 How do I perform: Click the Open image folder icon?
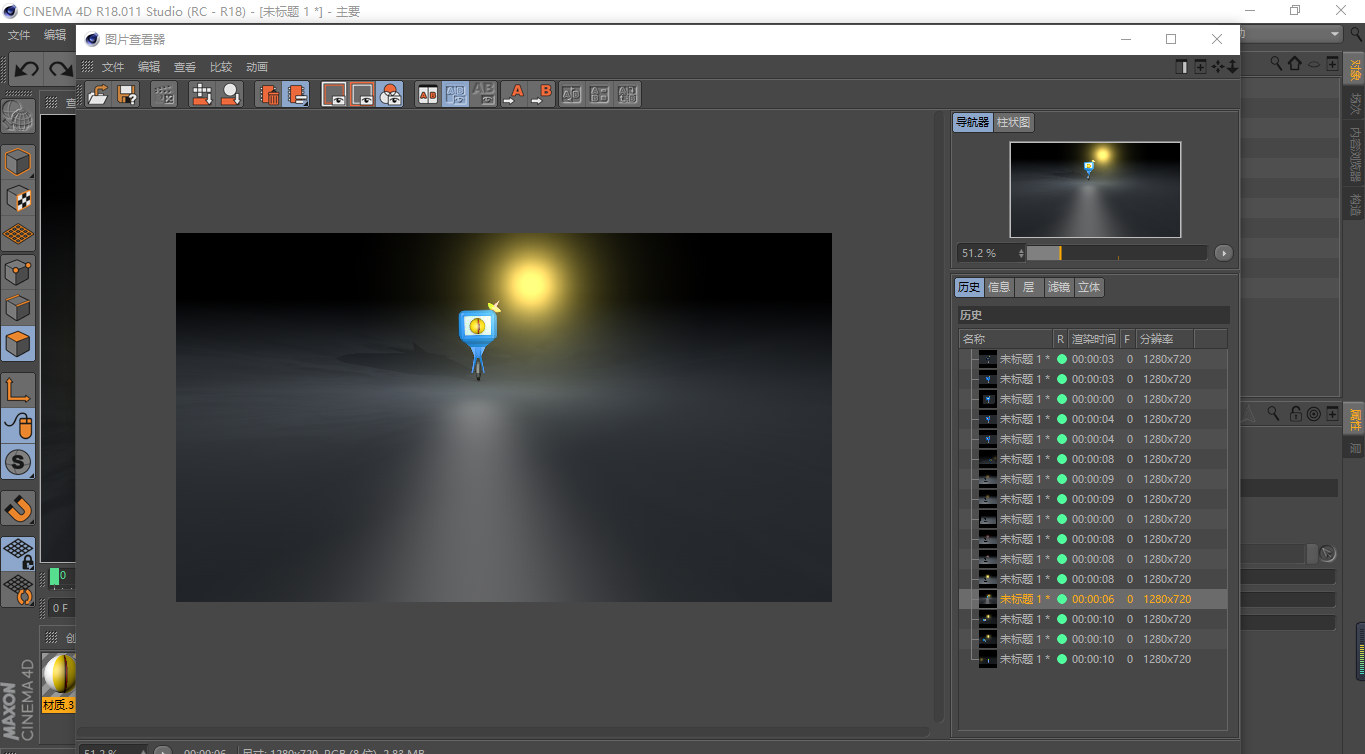pyautogui.click(x=98, y=94)
